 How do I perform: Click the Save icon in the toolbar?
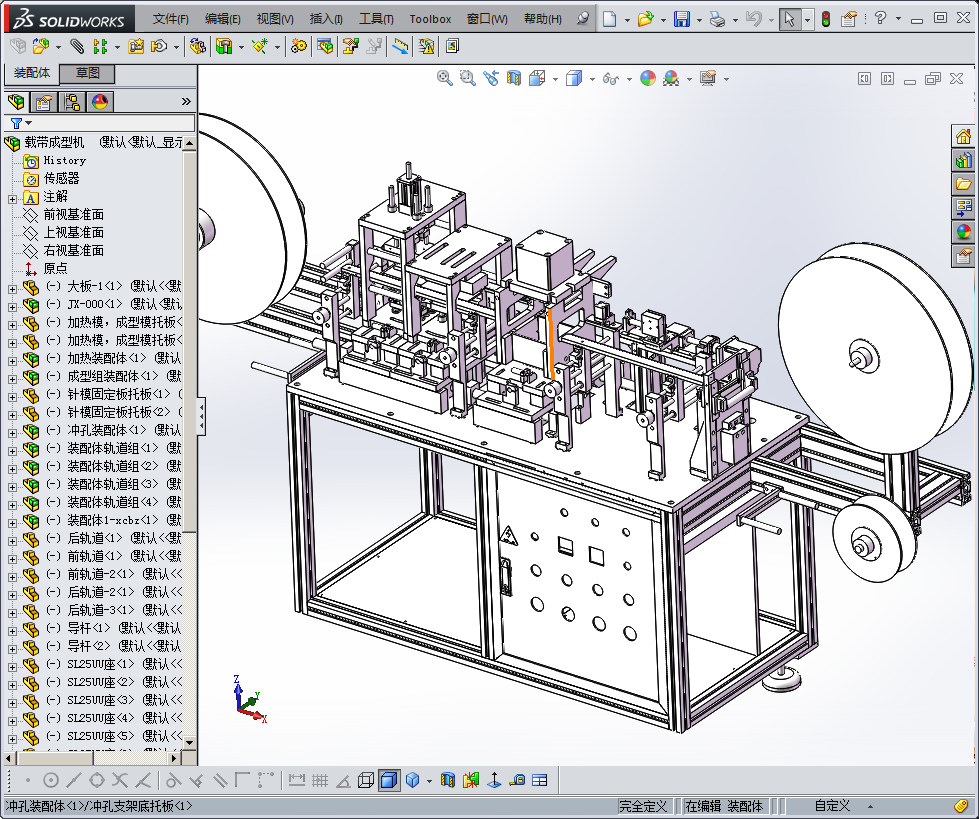pyautogui.click(x=681, y=19)
